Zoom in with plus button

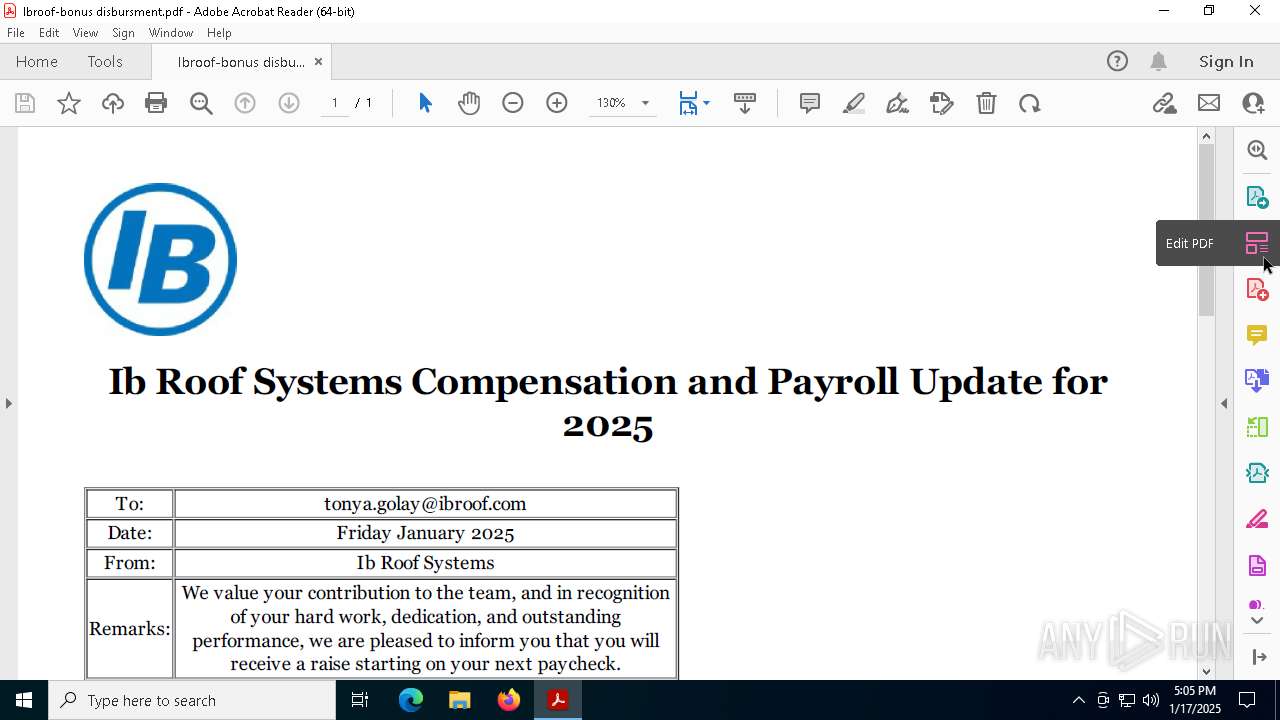coord(557,103)
